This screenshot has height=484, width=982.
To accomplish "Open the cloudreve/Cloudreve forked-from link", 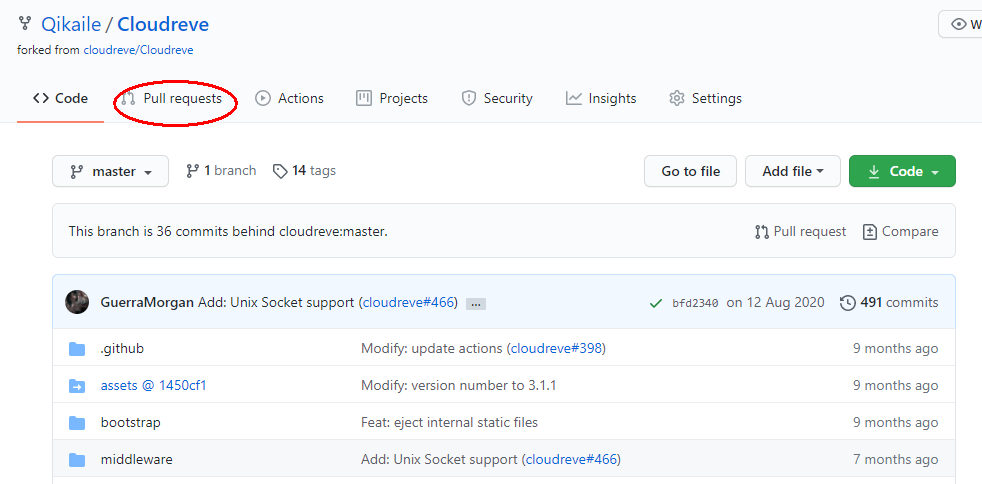I will [x=138, y=49].
